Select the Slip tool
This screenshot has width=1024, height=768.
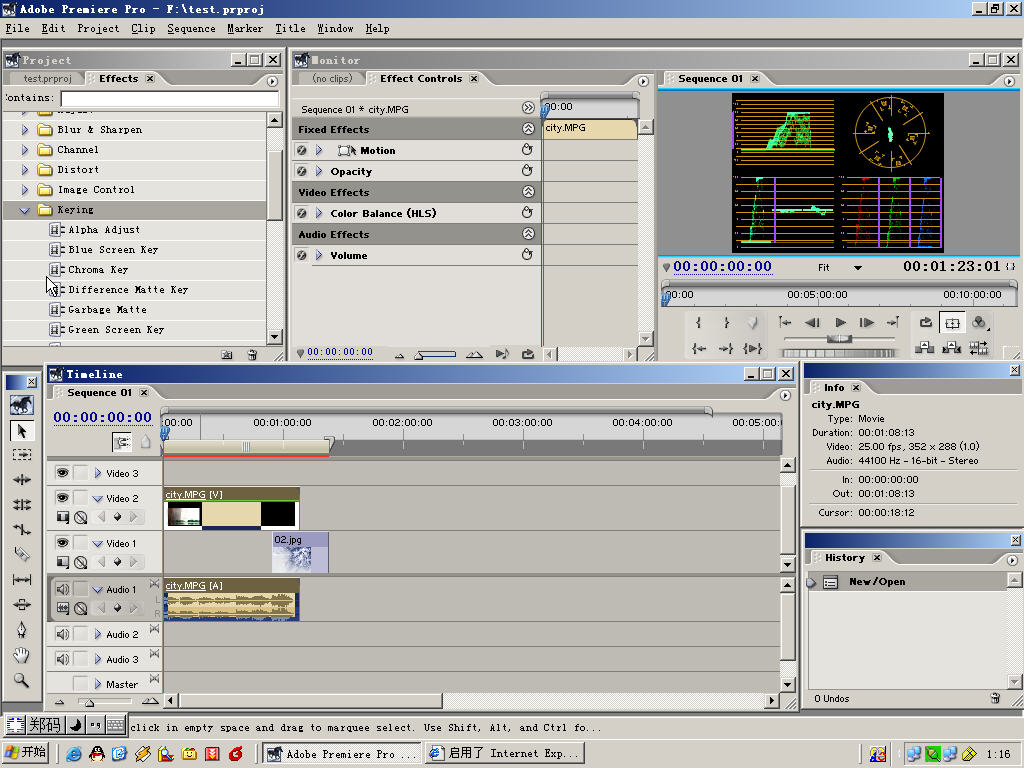pos(22,579)
